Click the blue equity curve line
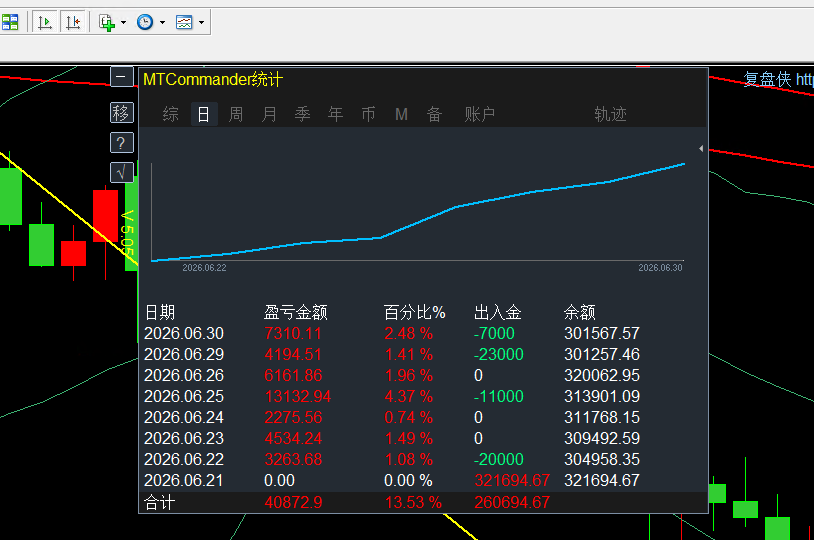 coord(418,222)
